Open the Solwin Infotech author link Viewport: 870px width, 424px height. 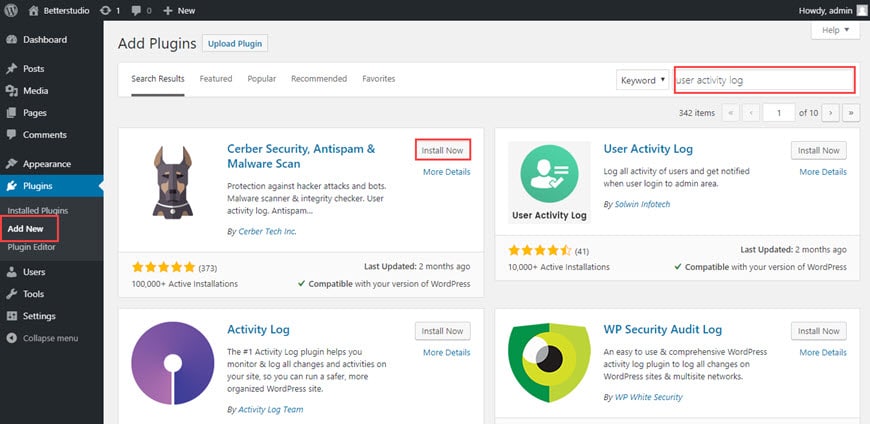[x=643, y=204]
